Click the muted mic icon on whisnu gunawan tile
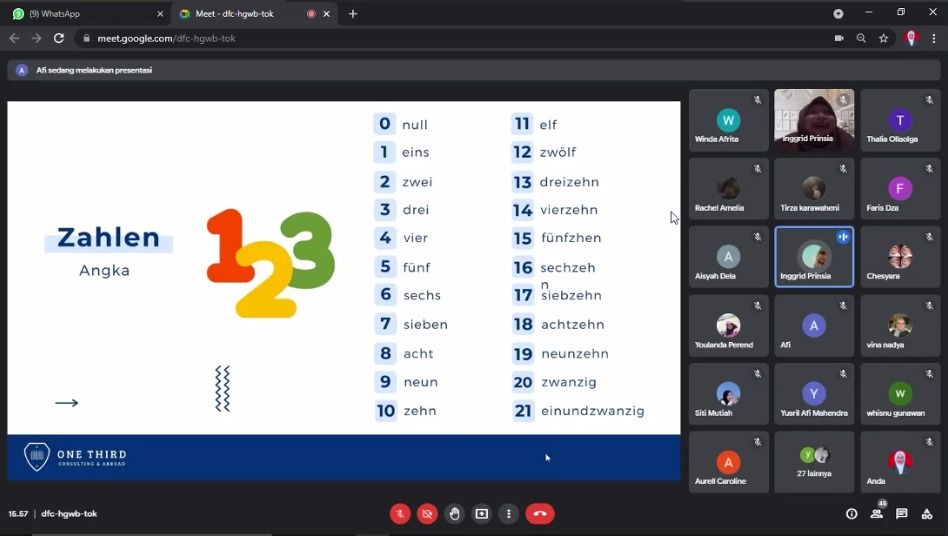This screenshot has height=536, width=948. coord(929,374)
